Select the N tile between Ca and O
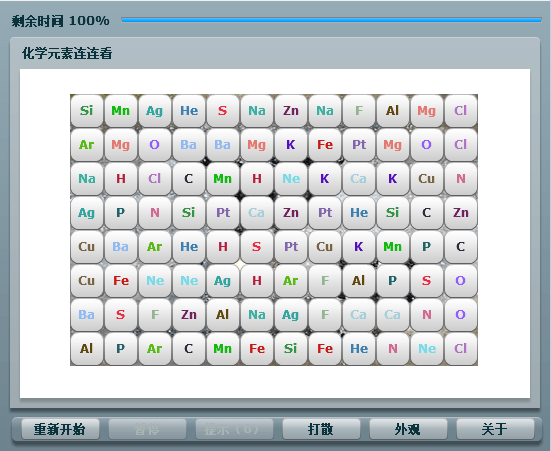551x451 pixels. click(x=427, y=315)
